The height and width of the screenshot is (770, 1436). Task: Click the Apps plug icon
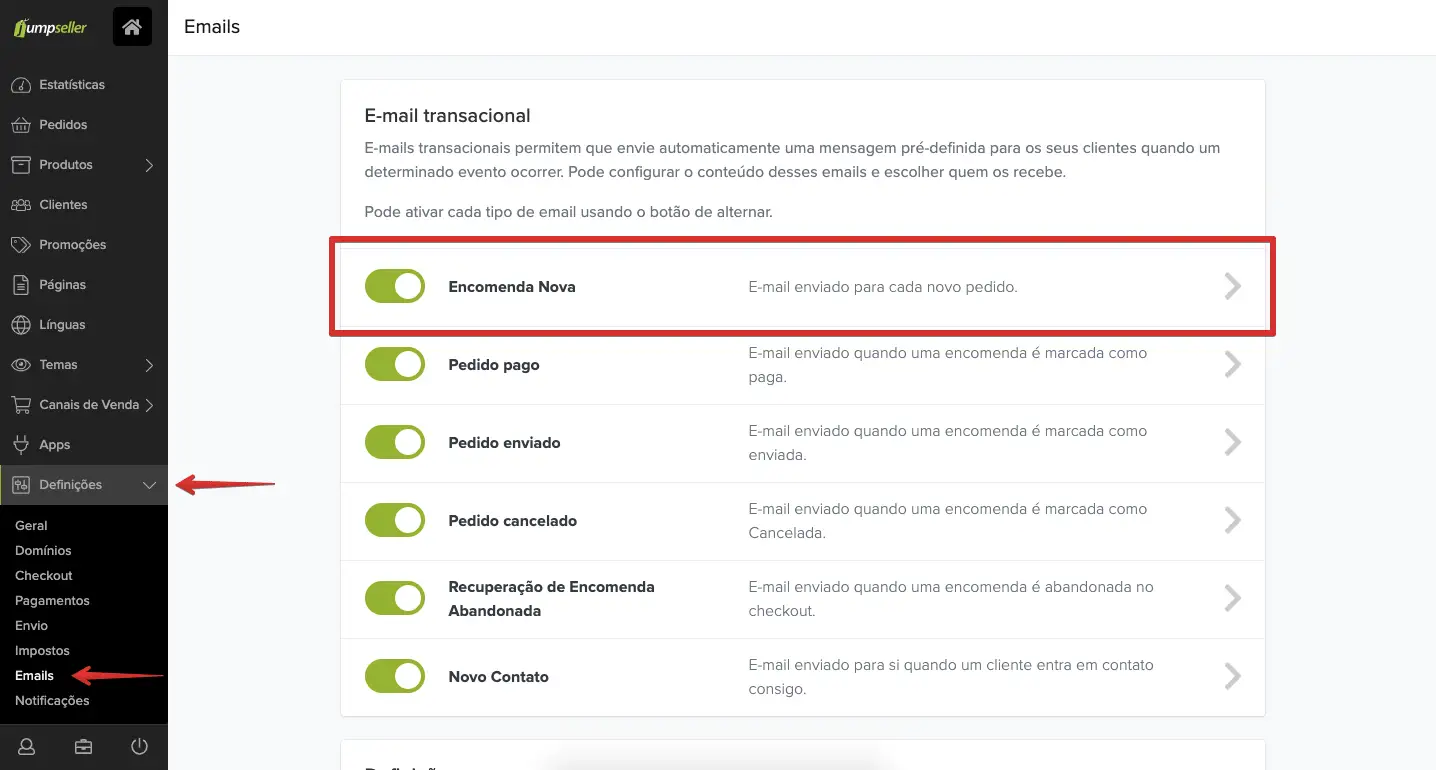click(x=20, y=445)
